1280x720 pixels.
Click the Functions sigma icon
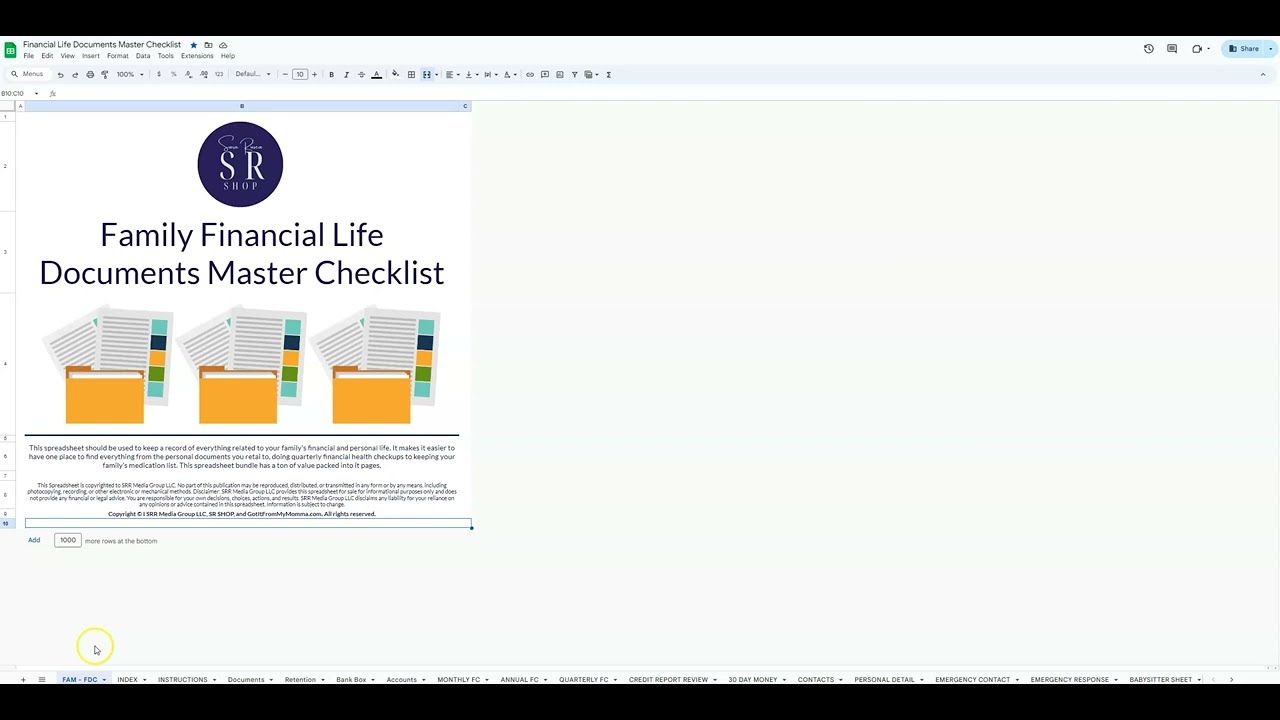click(x=608, y=75)
